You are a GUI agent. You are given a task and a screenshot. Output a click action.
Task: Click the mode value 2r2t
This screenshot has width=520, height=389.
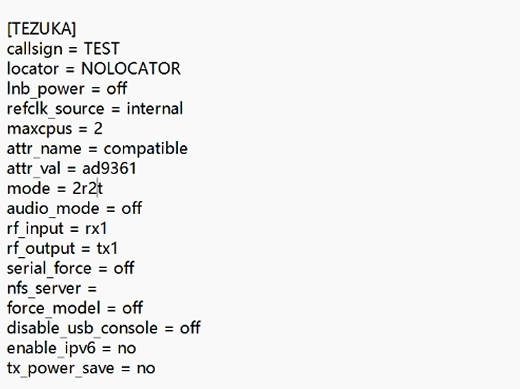(x=88, y=188)
